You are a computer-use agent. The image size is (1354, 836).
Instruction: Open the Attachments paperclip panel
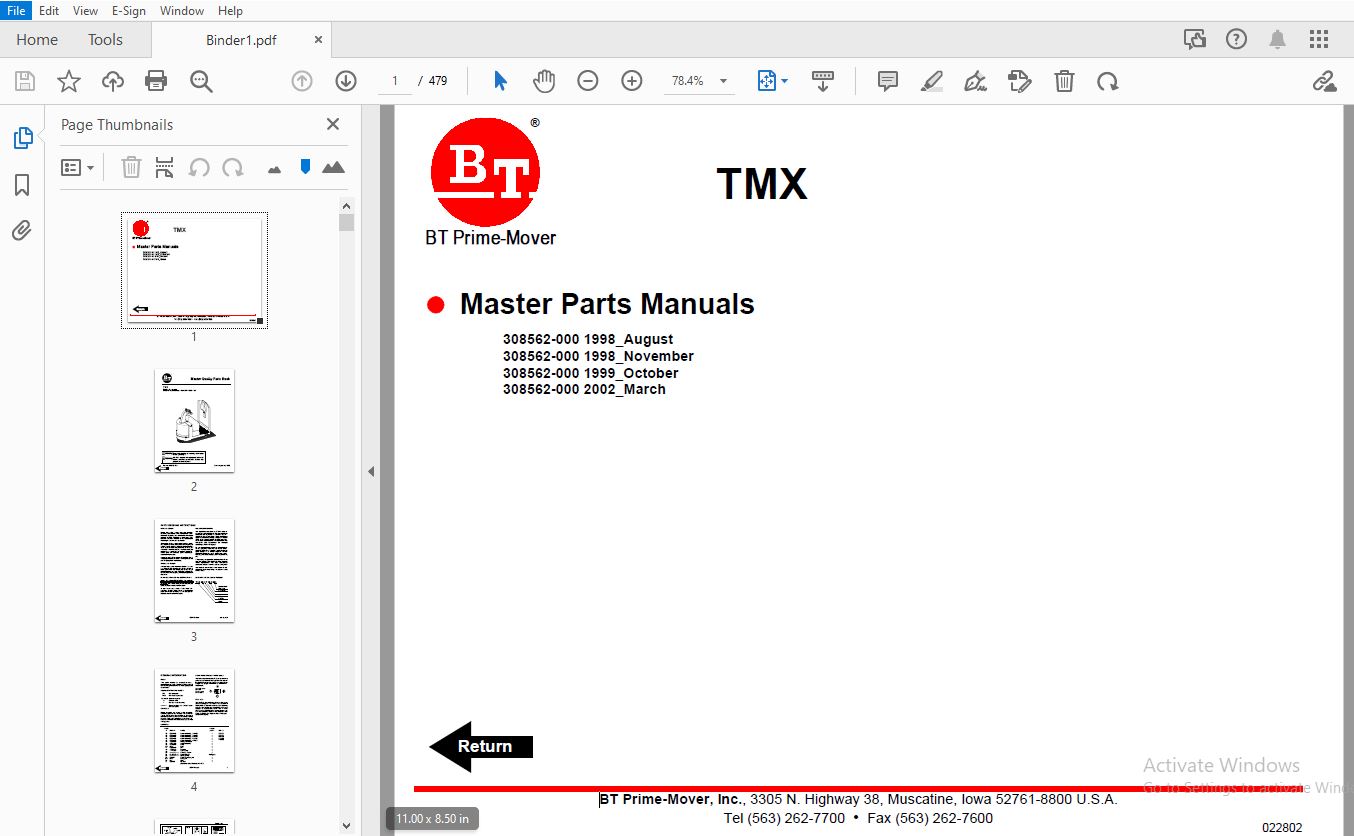point(22,231)
